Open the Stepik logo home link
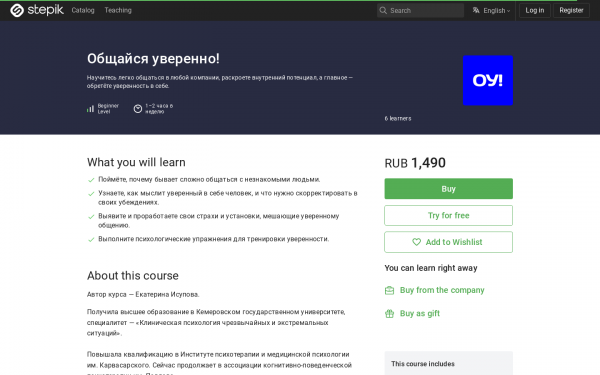Image resolution: width=600 pixels, height=375 pixels. pos(37,10)
